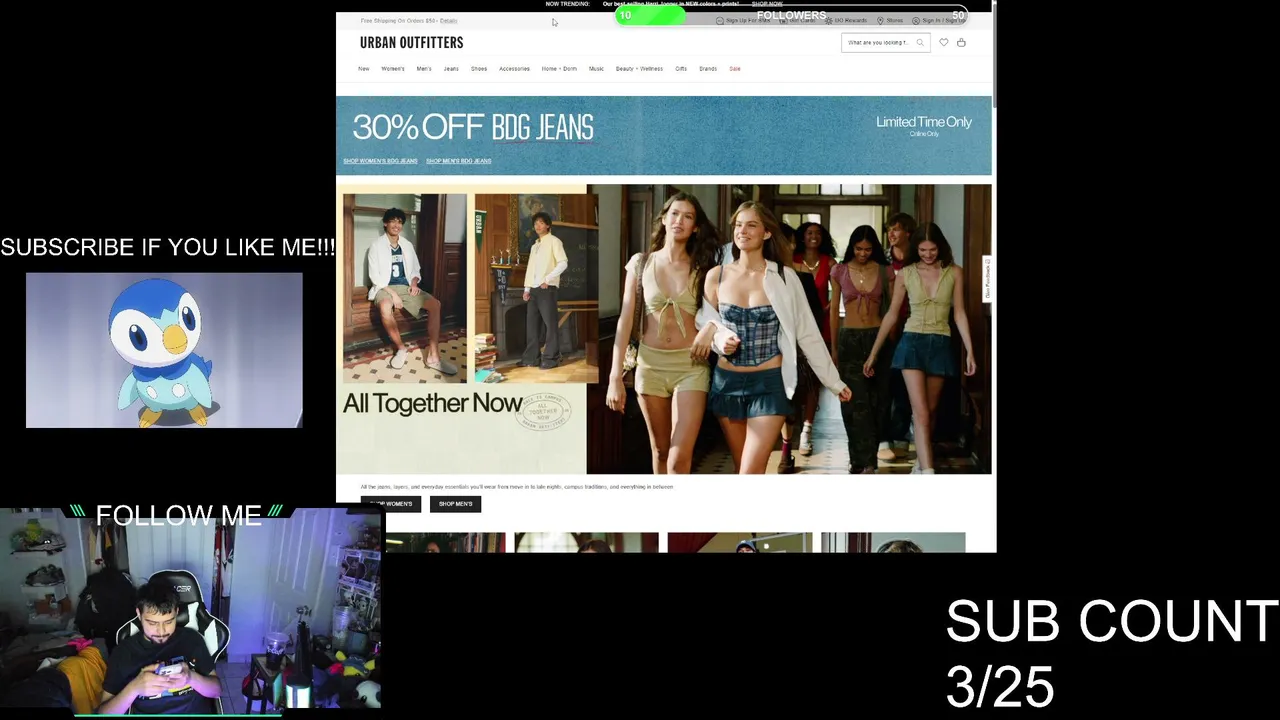Screen dimensions: 1280x720
Task: Click the UO Rewards icon
Action: click(828, 20)
